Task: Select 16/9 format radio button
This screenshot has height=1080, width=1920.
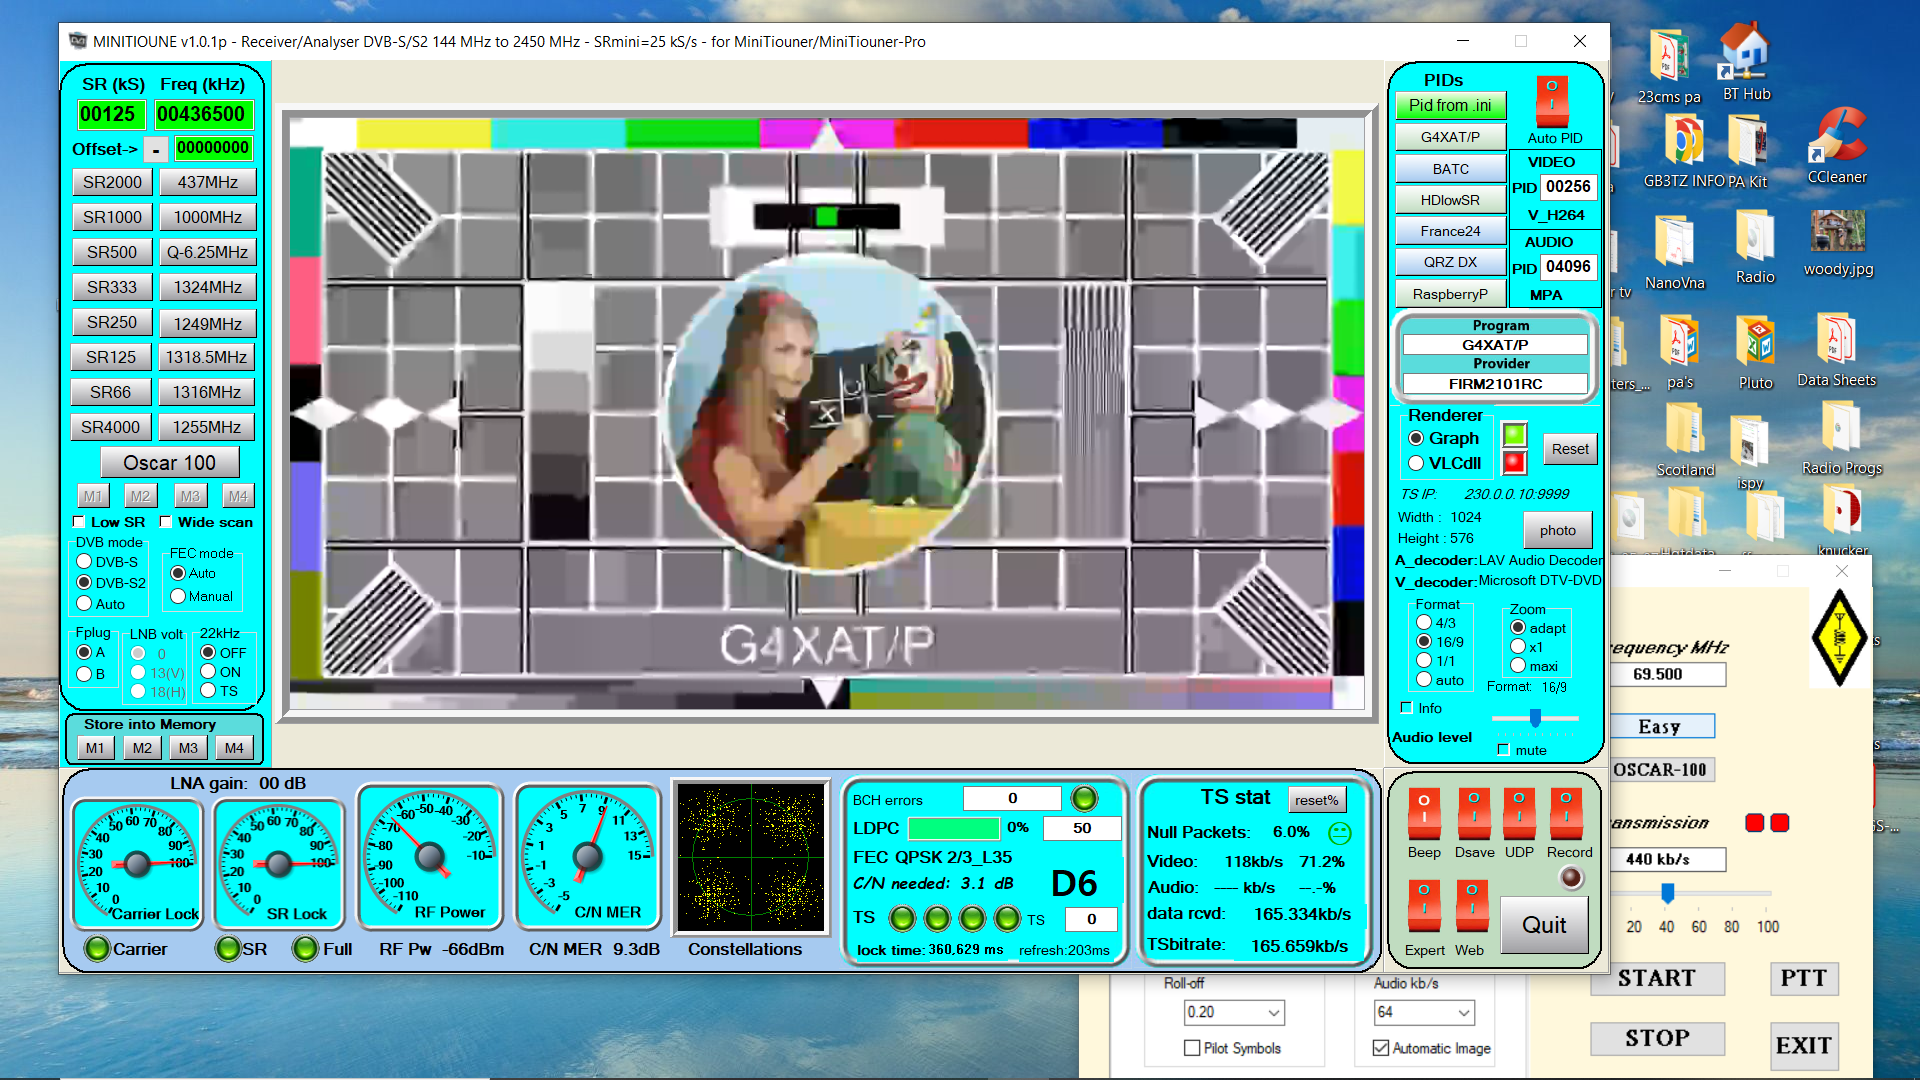Action: [1424, 641]
